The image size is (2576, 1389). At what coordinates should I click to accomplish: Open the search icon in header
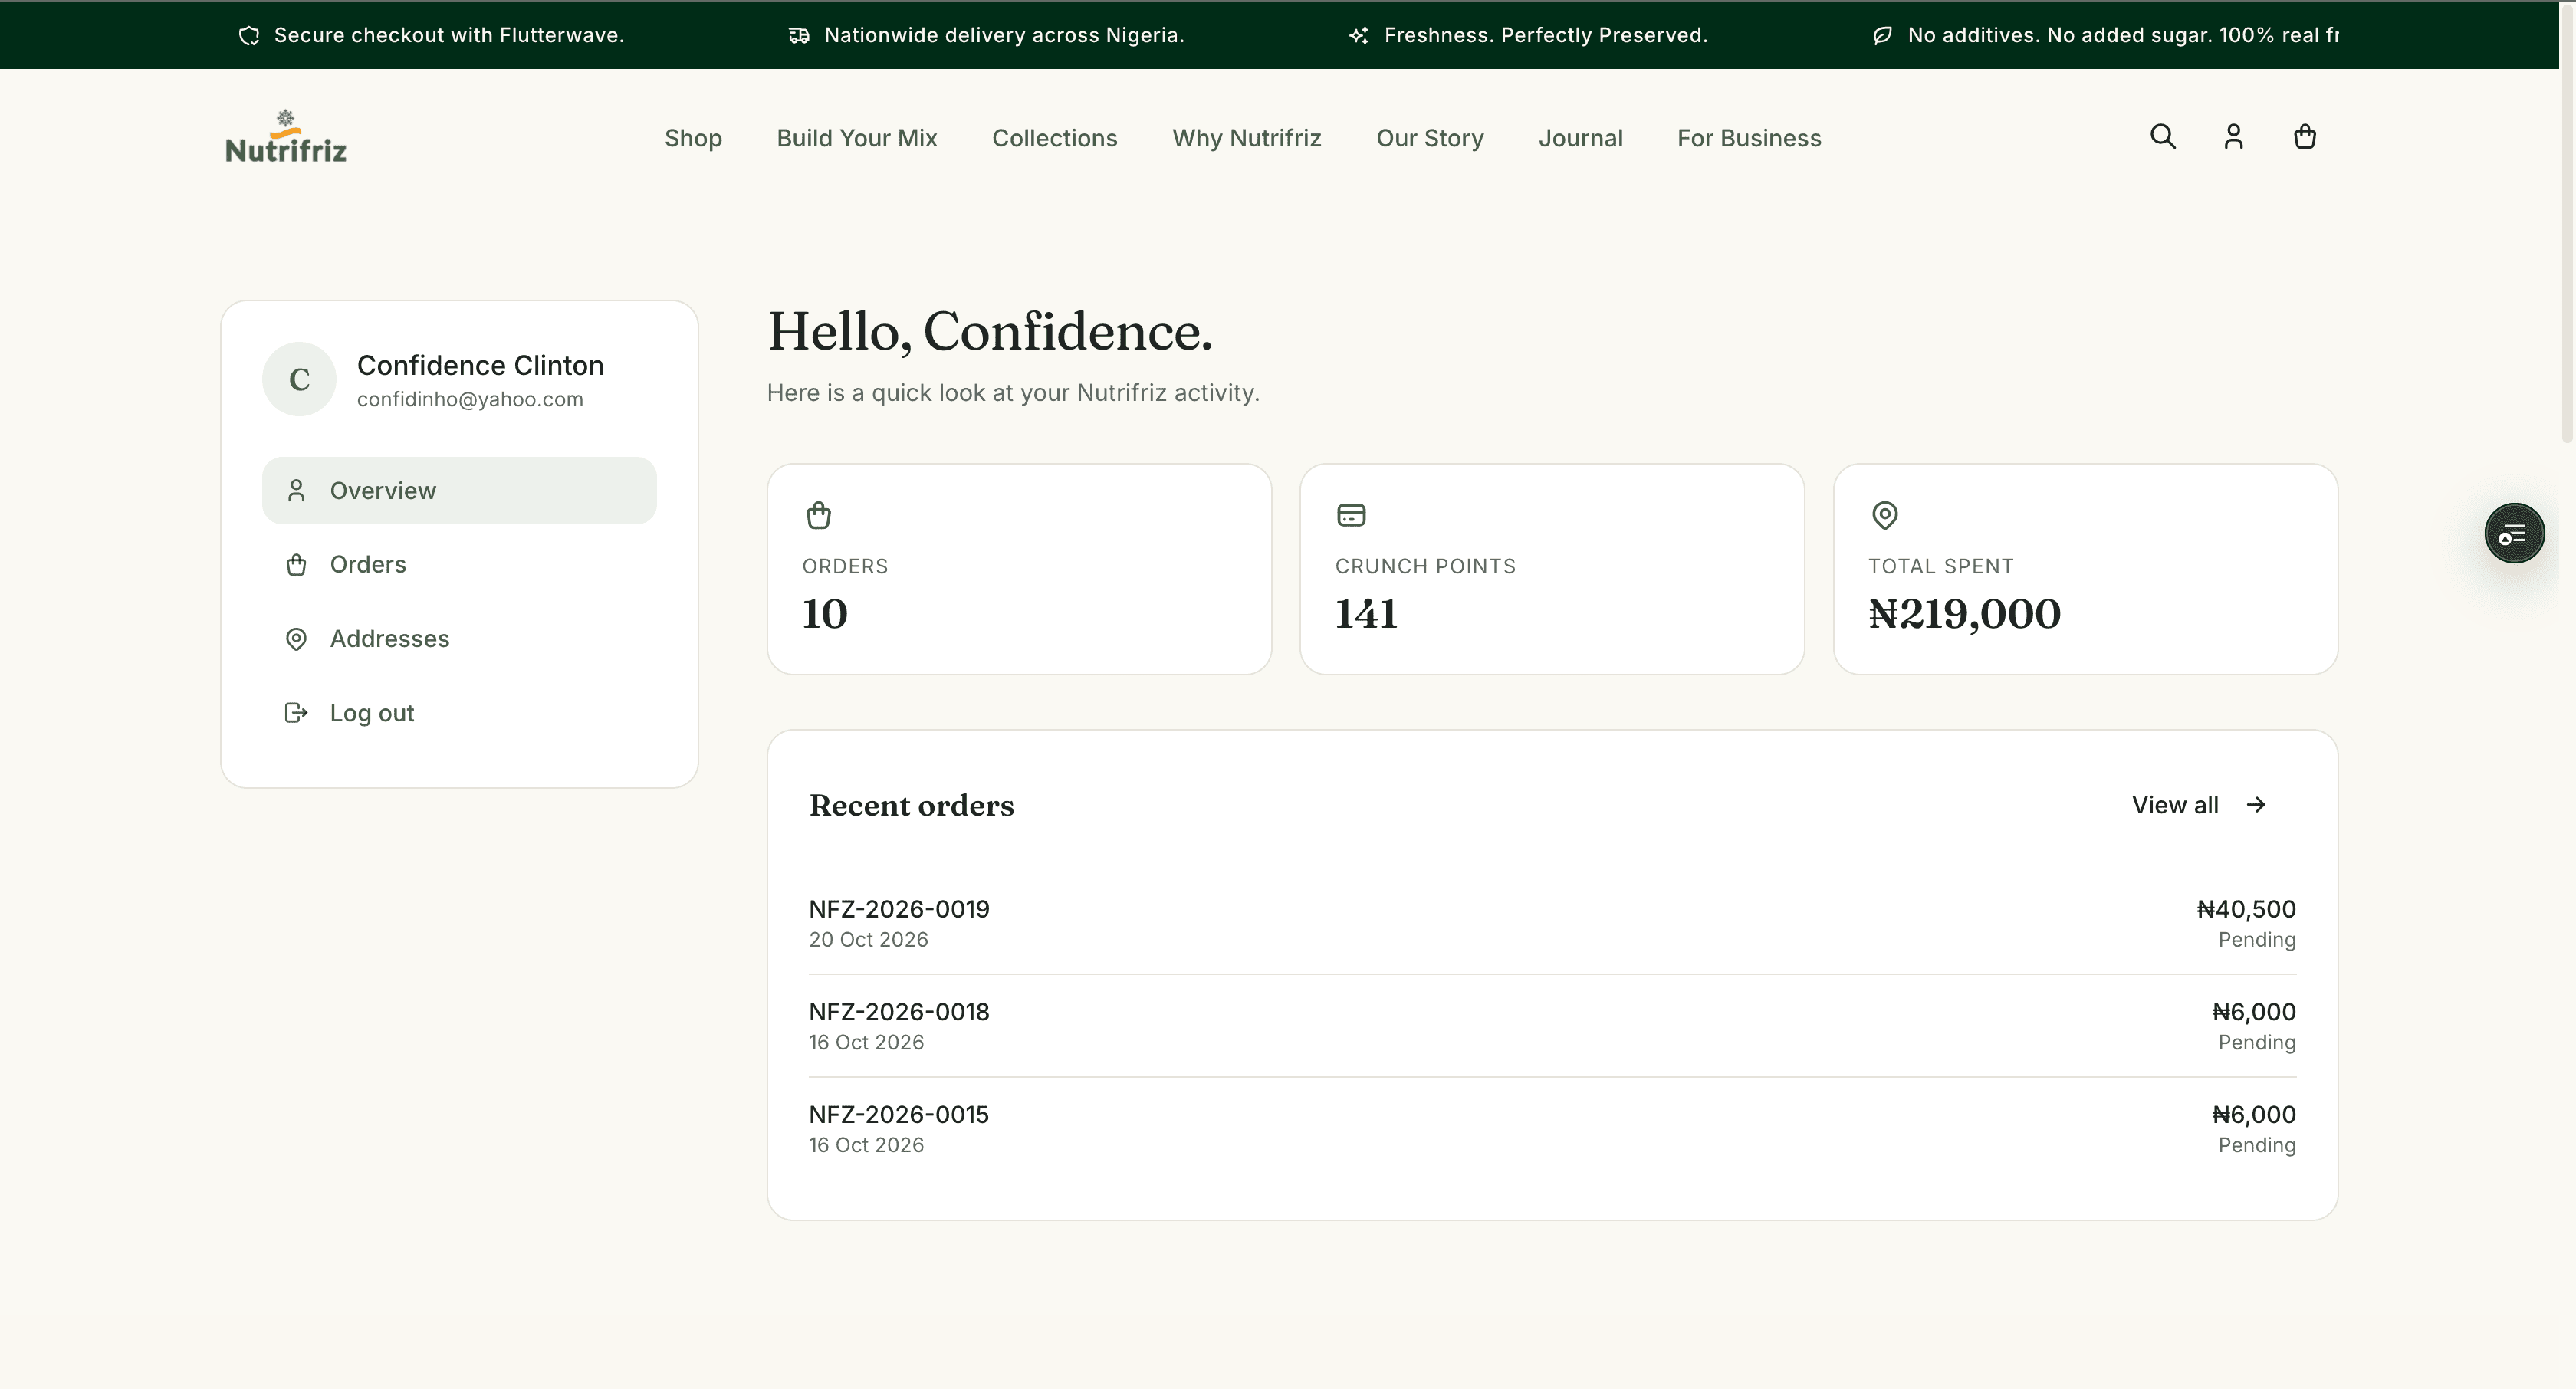(2163, 137)
